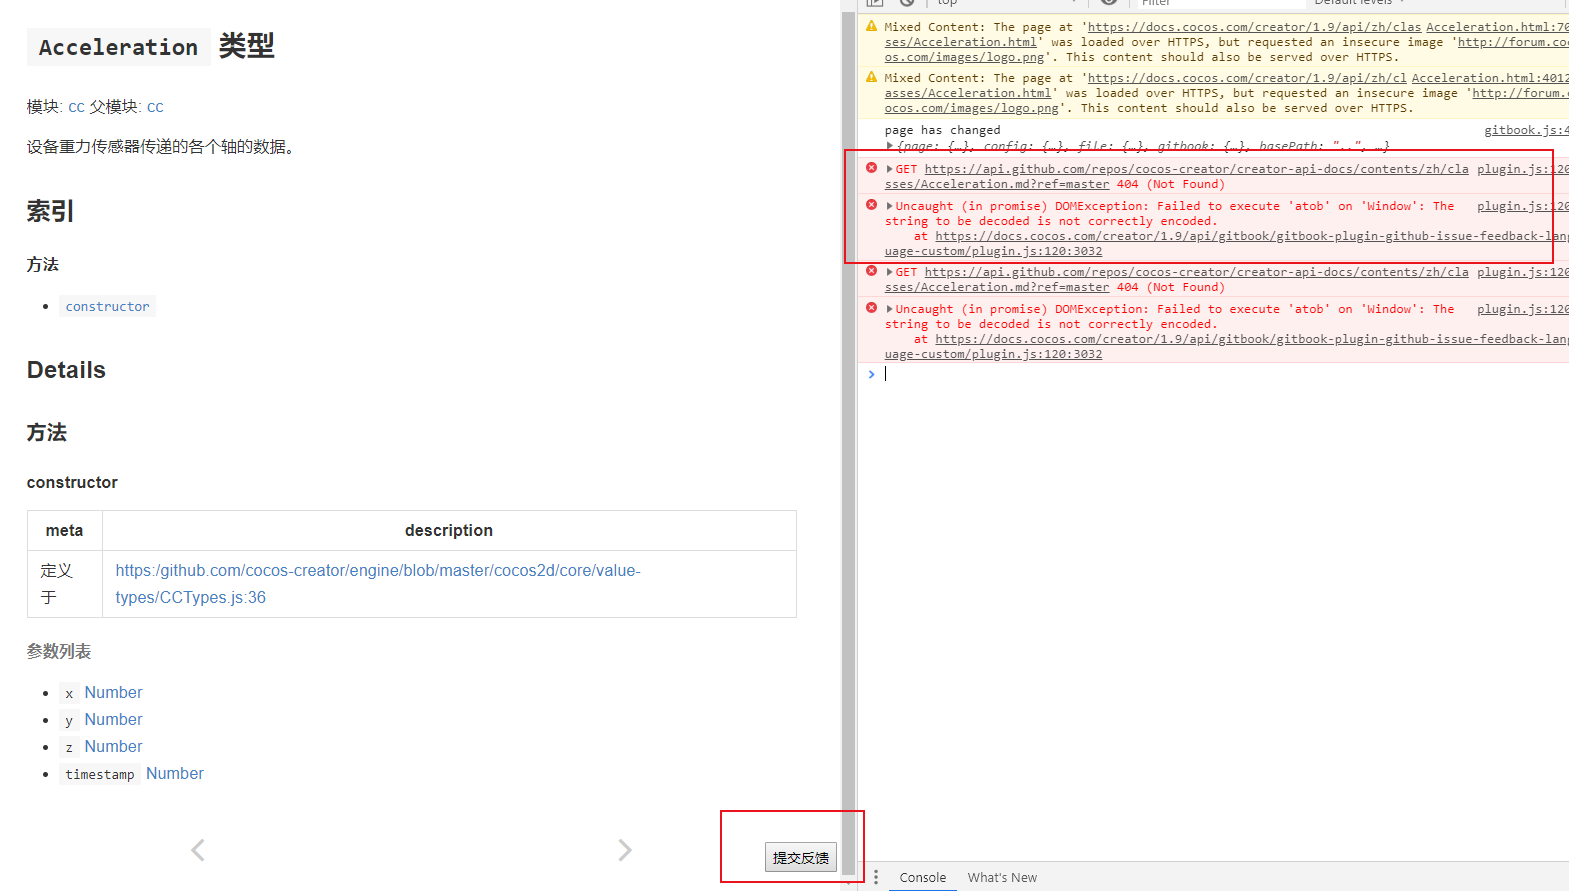Click error icon of first GET 404 entry
Viewport: 1569px width, 891px height.
click(871, 168)
